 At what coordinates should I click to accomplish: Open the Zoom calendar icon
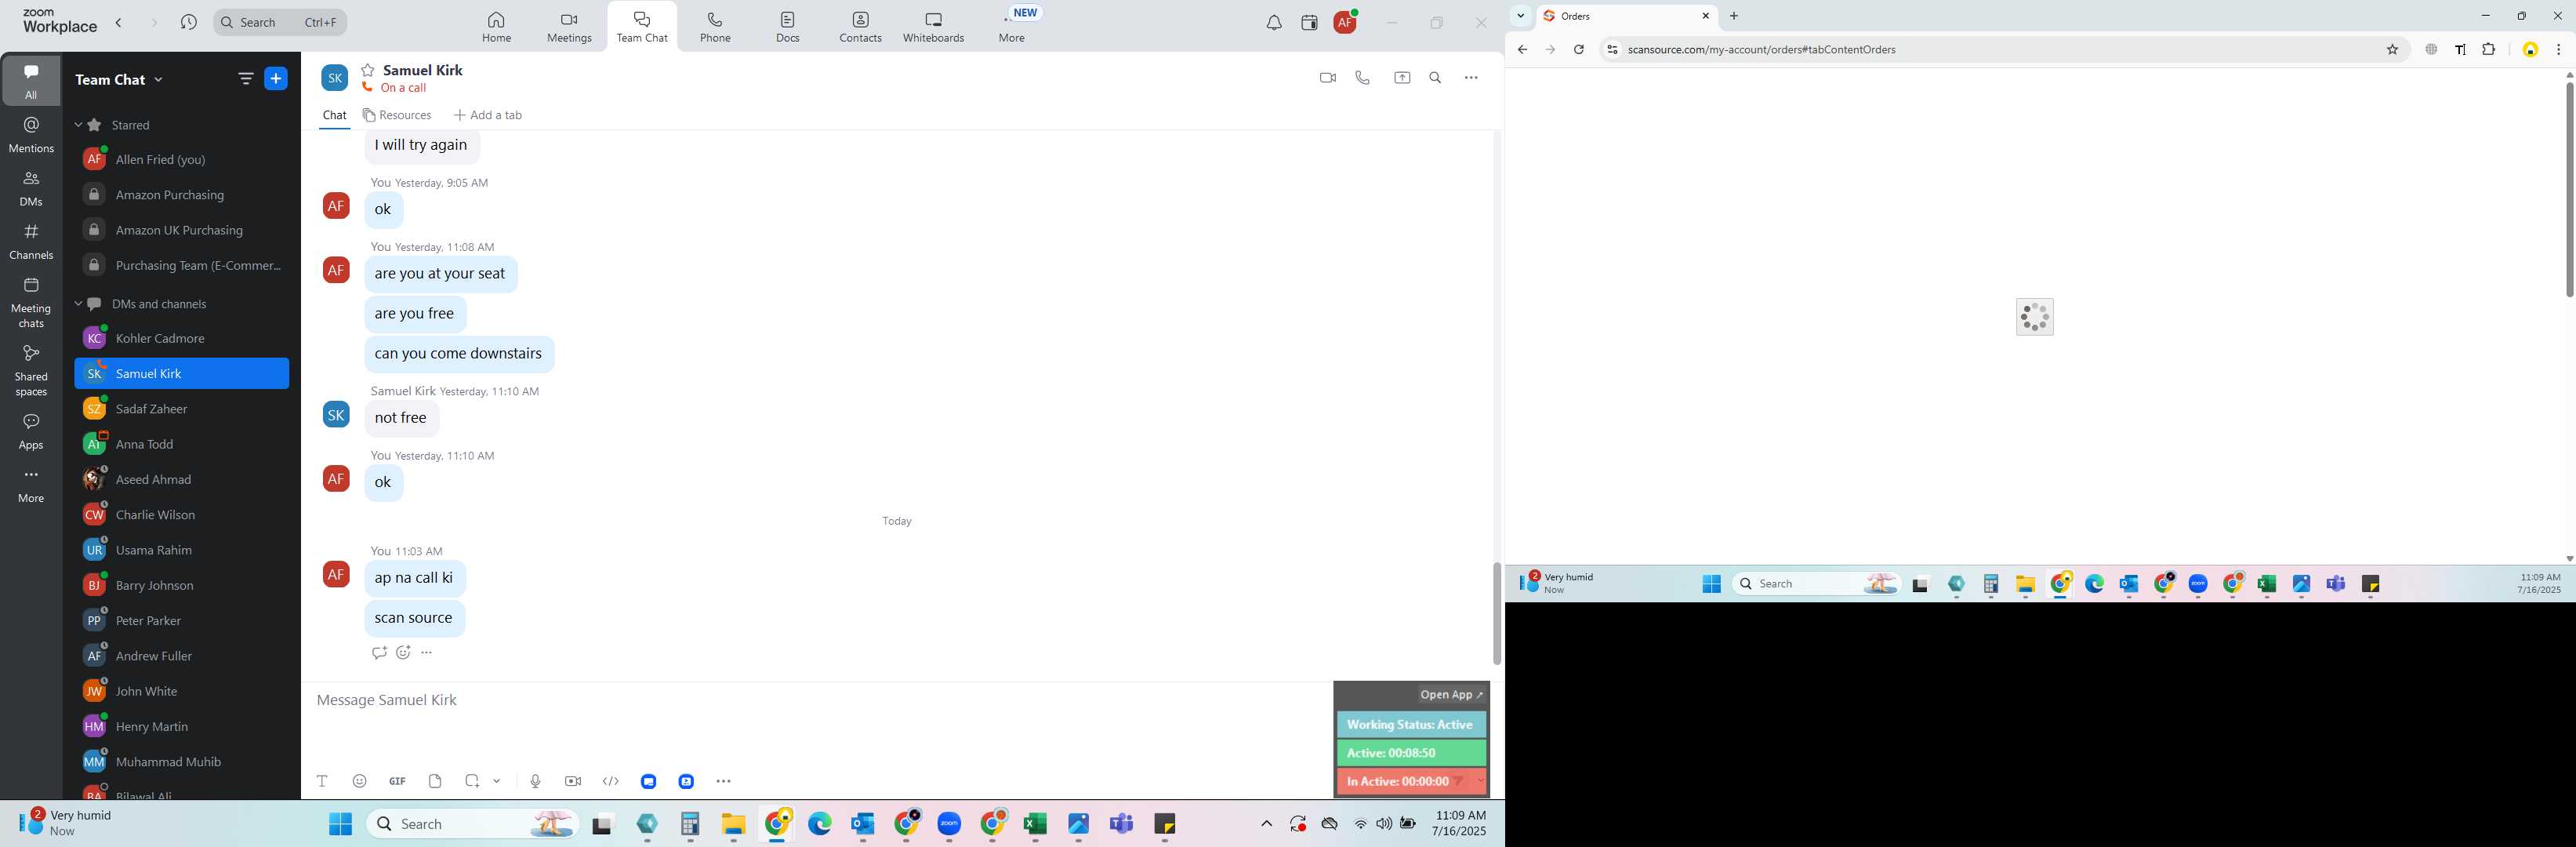pos(1309,23)
